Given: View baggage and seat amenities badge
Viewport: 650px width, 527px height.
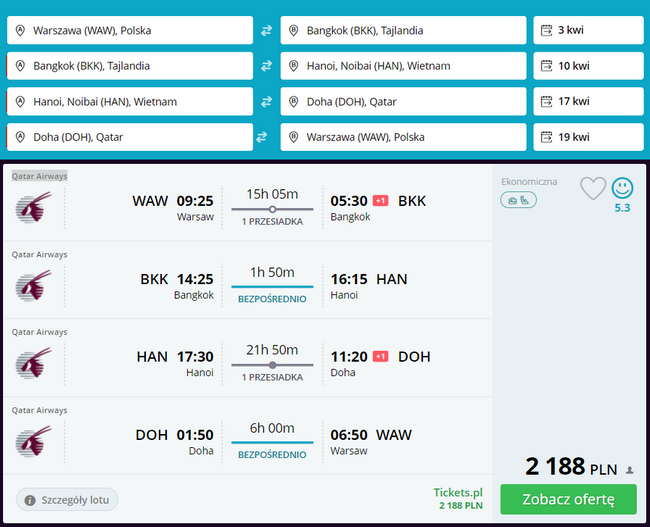Looking at the screenshot, I should [x=518, y=200].
